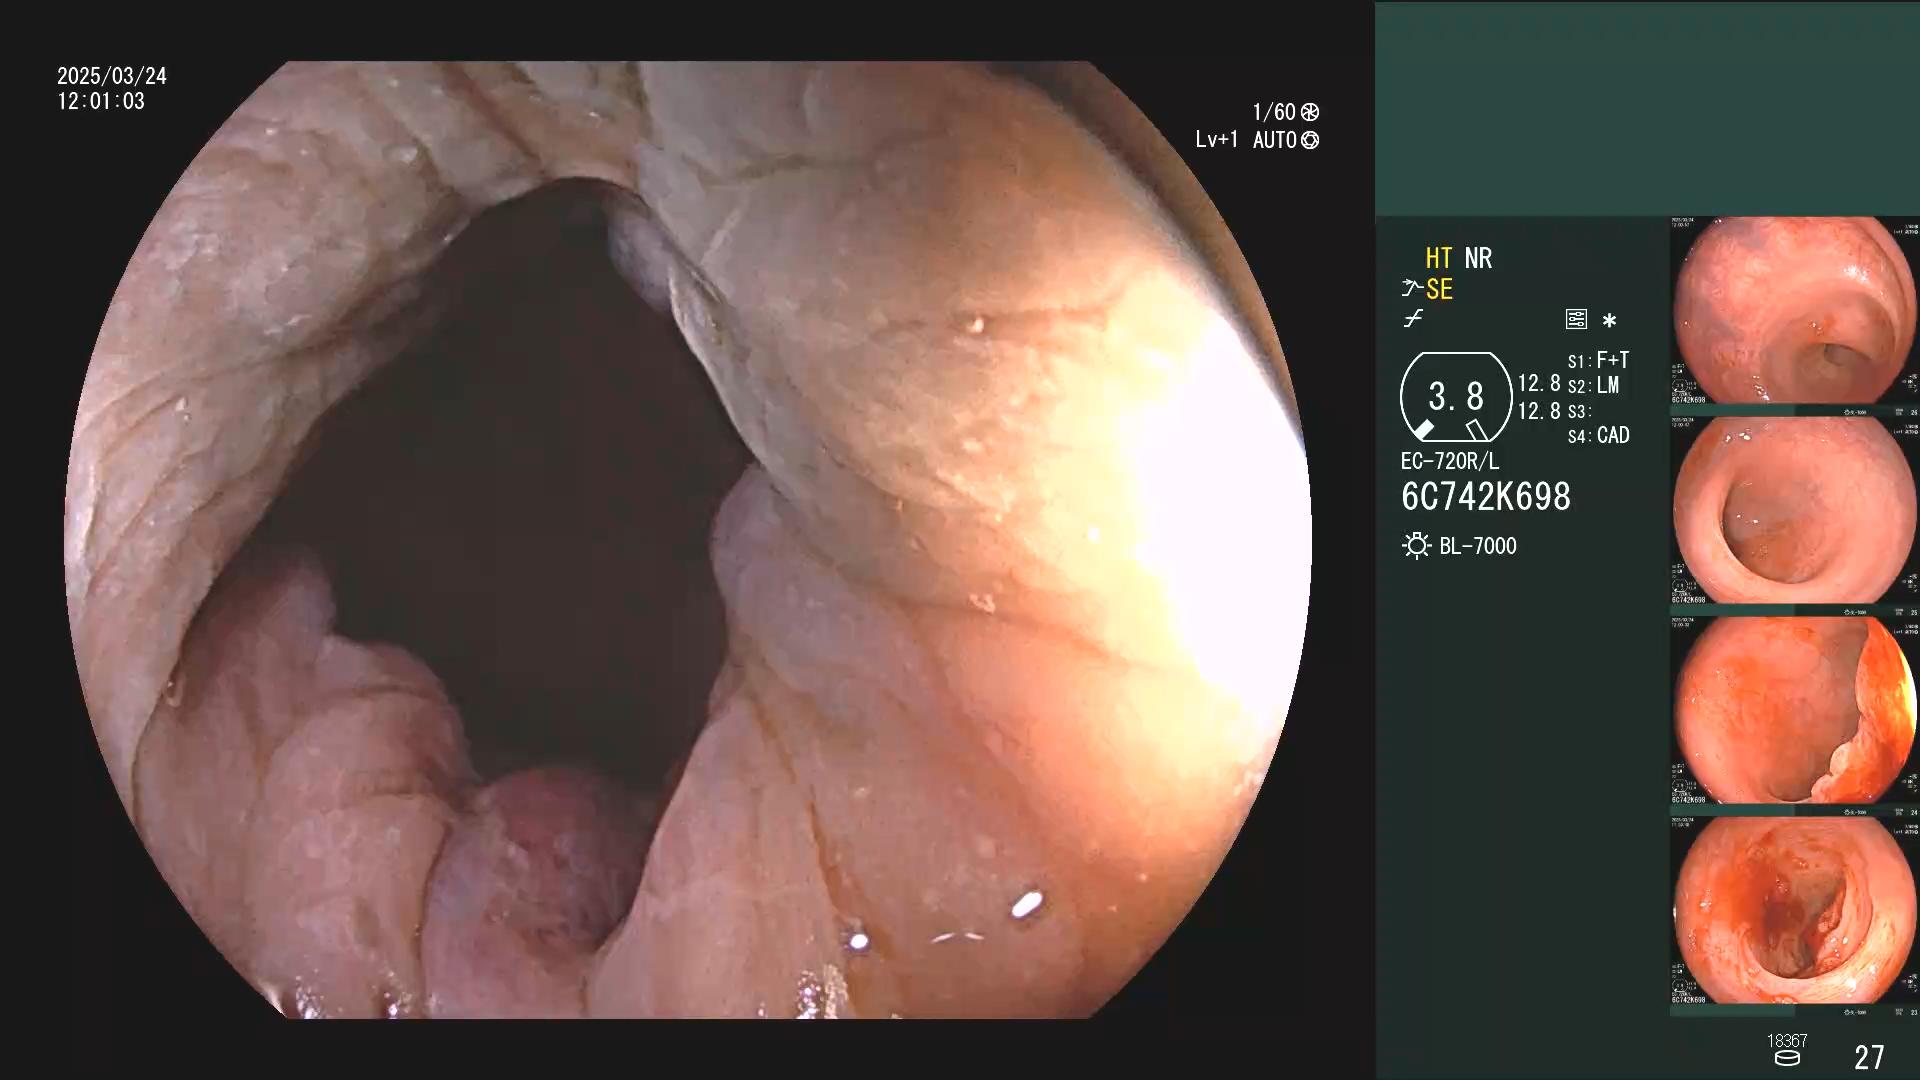This screenshot has height=1080, width=1920.
Task: Click the scope tip diagram showing 3.8
Action: tap(1456, 397)
